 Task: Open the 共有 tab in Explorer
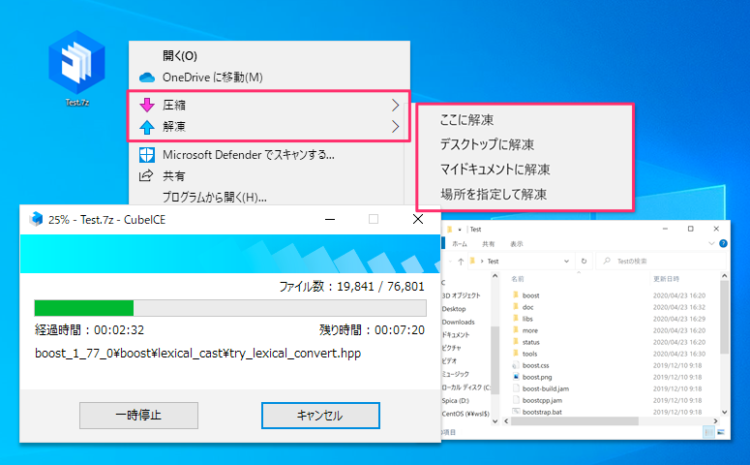point(488,244)
